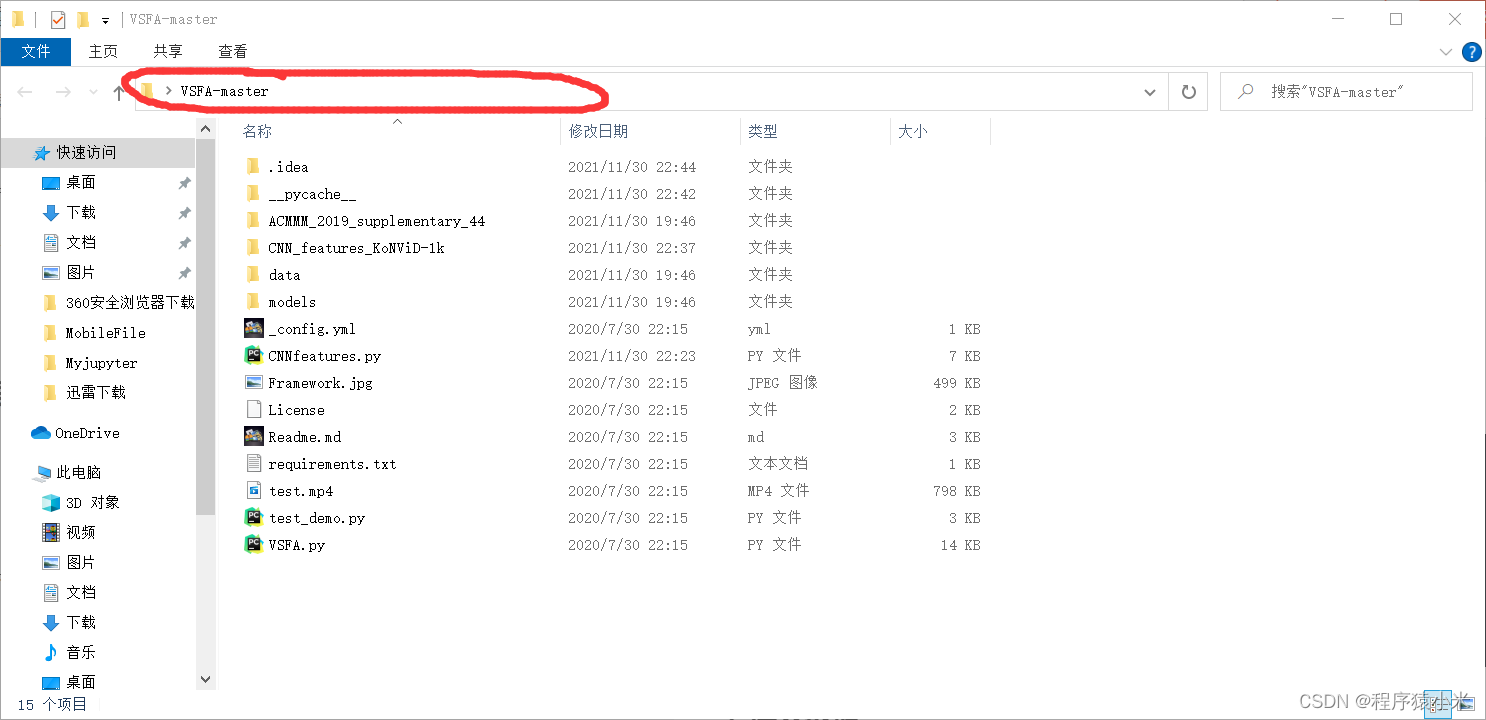Click the properties checkmark icon in title bar

click(x=58, y=19)
